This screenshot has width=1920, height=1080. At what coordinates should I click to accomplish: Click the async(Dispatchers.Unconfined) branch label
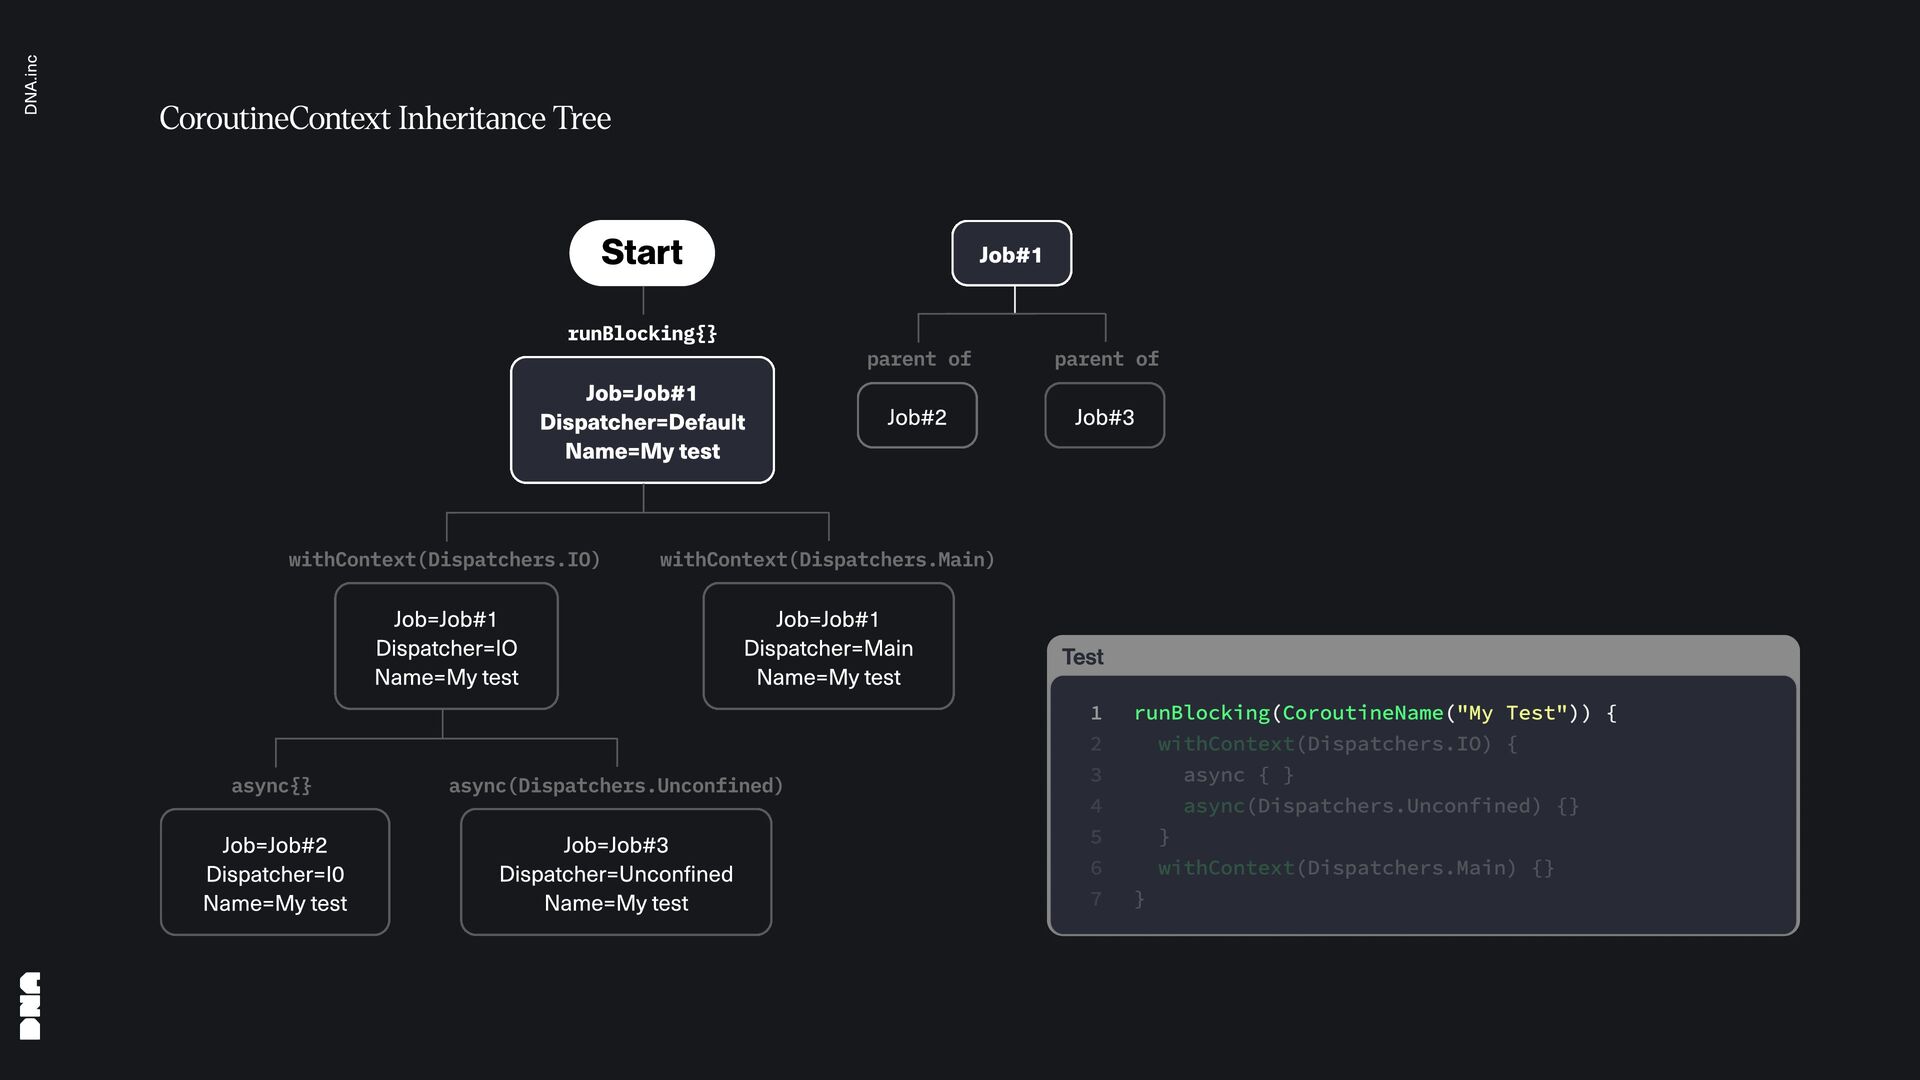(x=616, y=785)
